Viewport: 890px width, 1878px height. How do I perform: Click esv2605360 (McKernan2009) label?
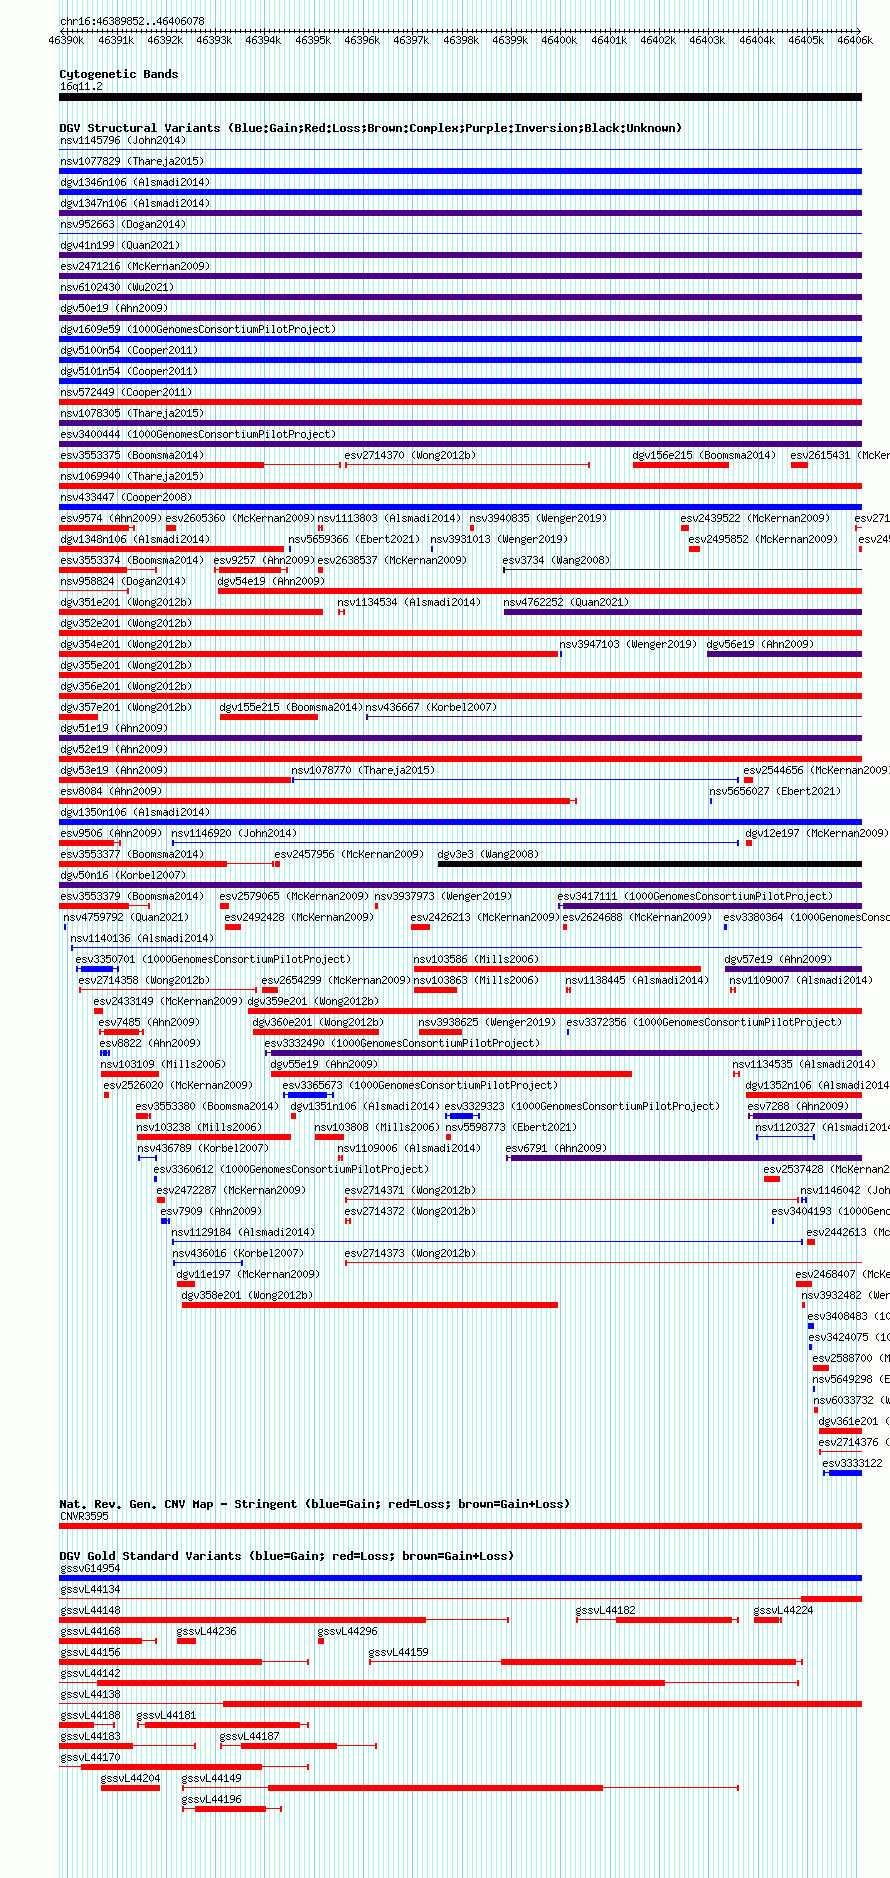click(x=241, y=518)
